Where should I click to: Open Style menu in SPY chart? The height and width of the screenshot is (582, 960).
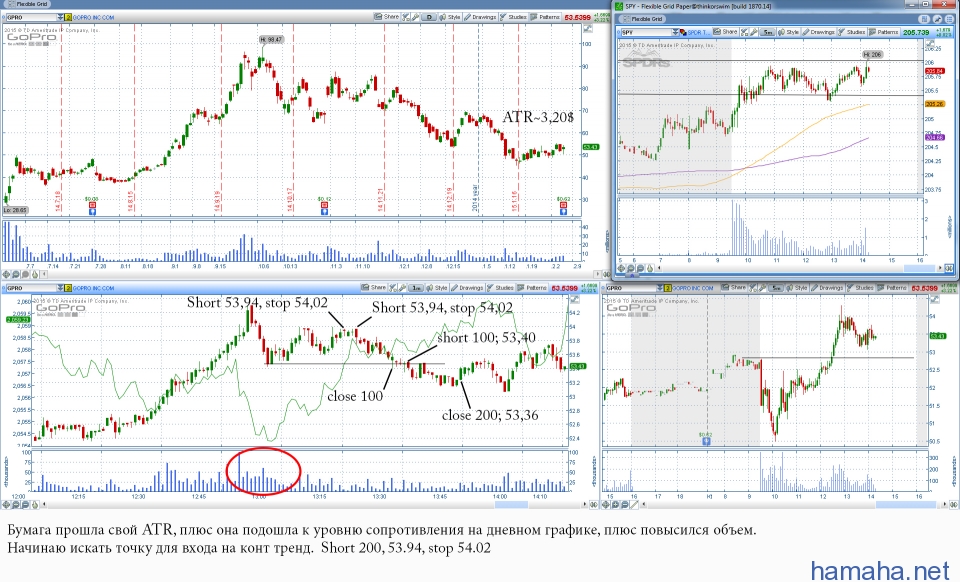coord(789,32)
